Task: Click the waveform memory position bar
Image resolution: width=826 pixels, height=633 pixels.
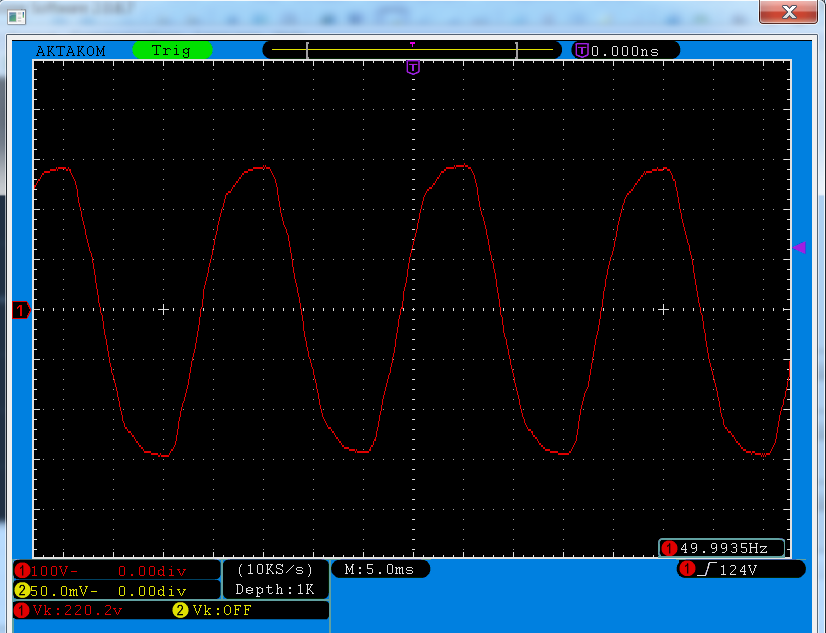Action: click(x=412, y=50)
